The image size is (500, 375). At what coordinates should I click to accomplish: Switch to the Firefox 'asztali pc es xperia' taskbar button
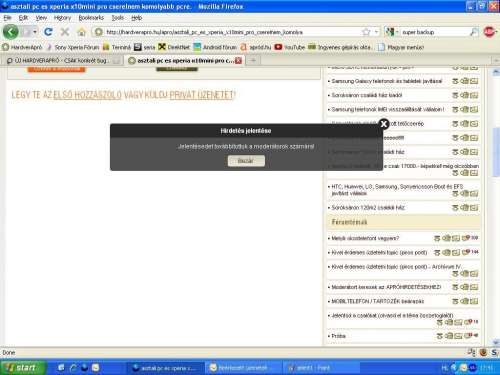click(166, 368)
